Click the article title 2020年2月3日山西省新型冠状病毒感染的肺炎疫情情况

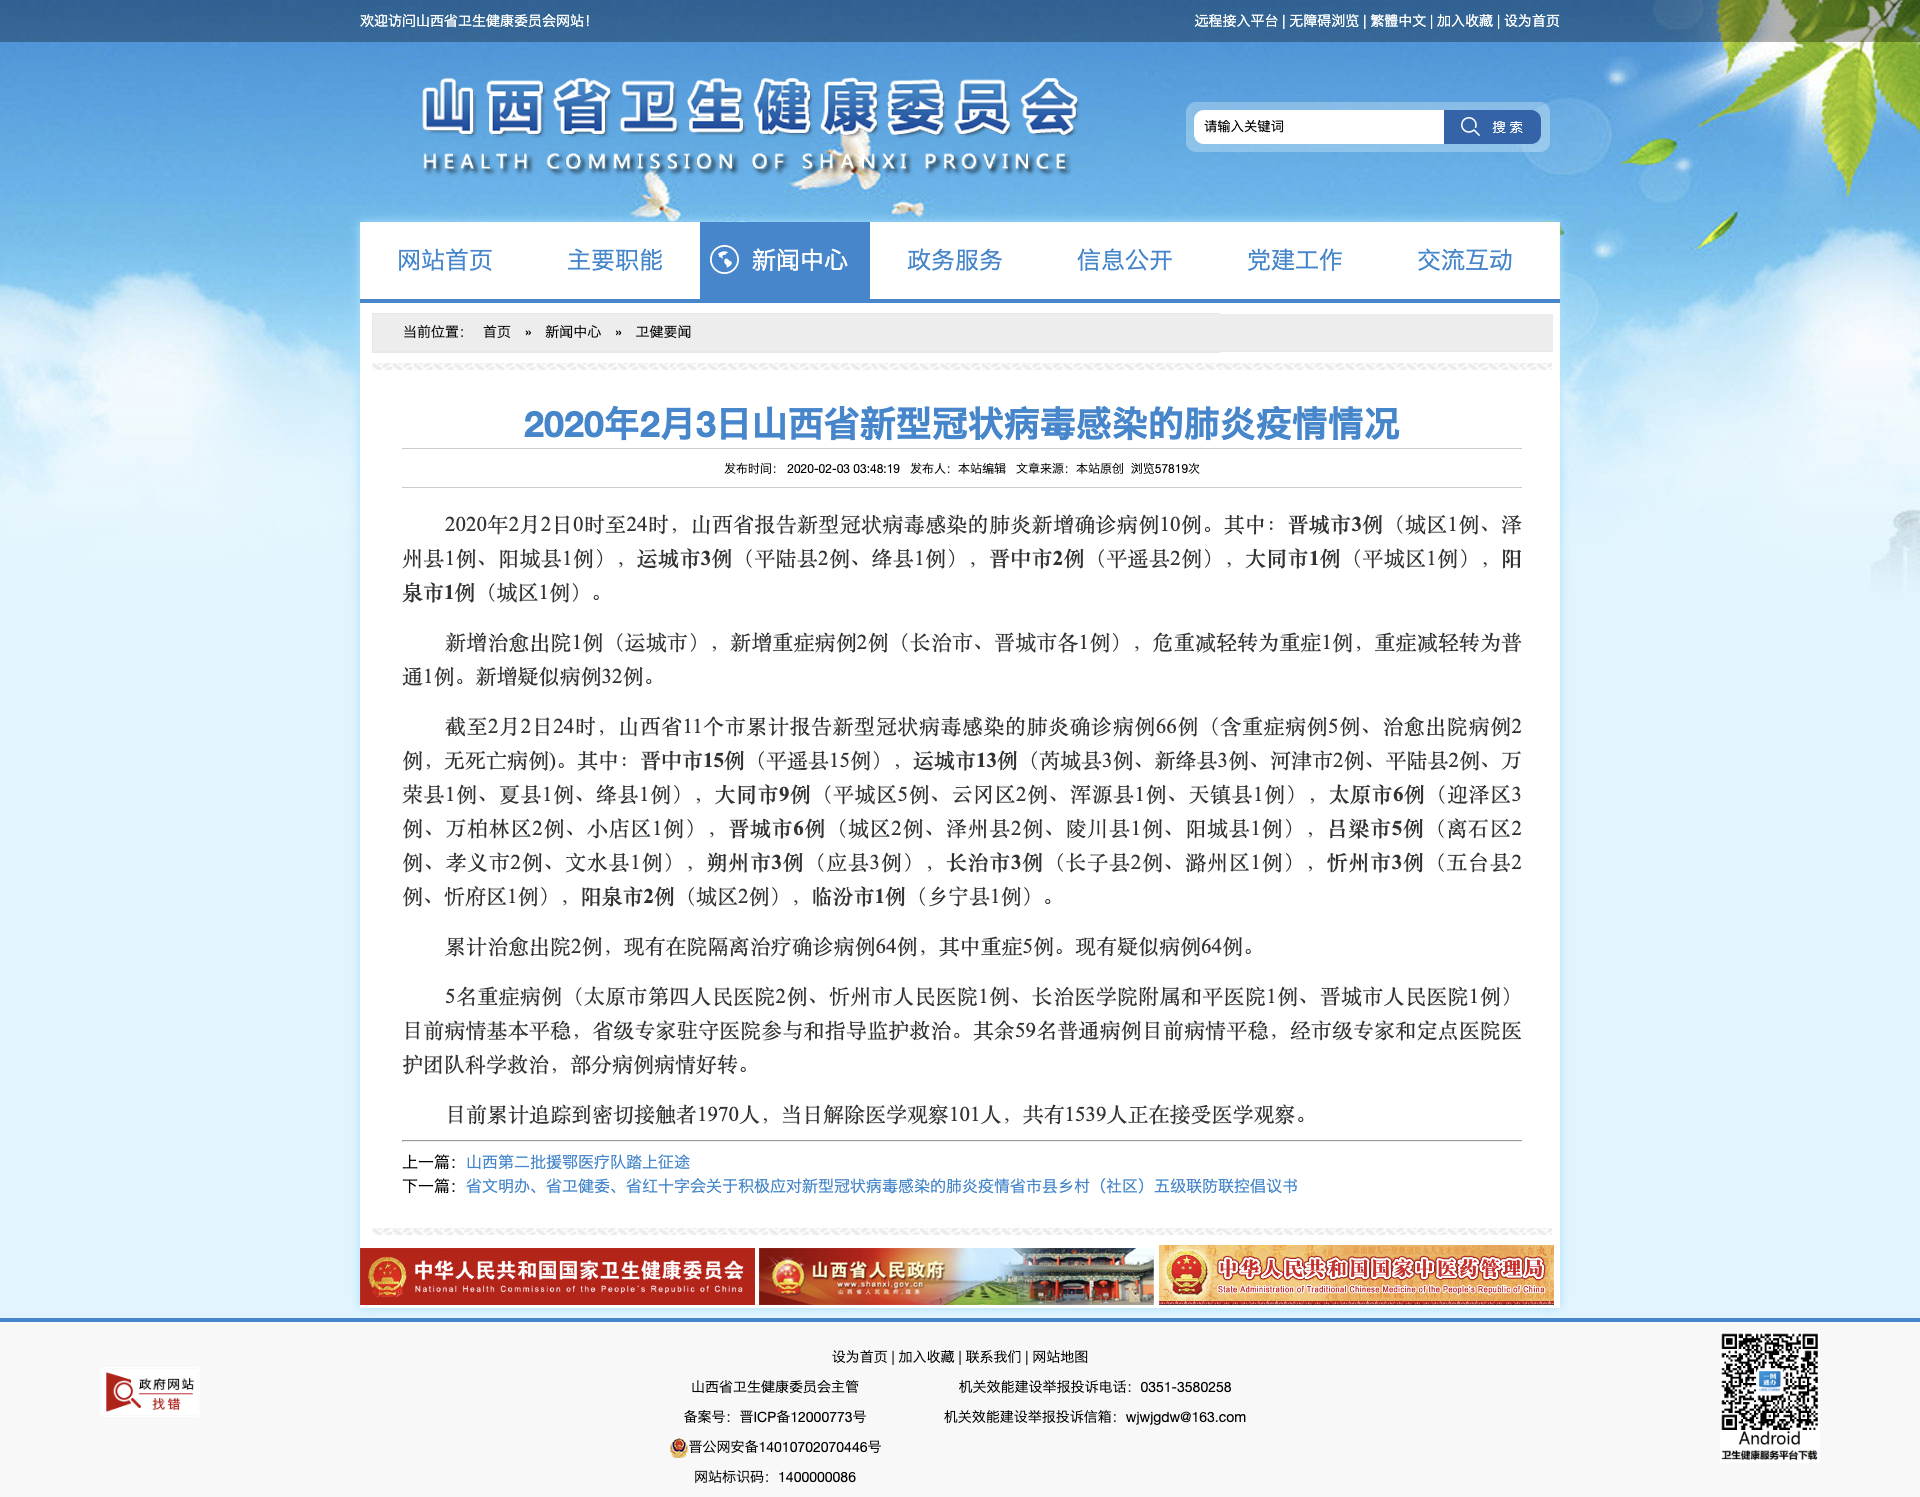coord(961,424)
